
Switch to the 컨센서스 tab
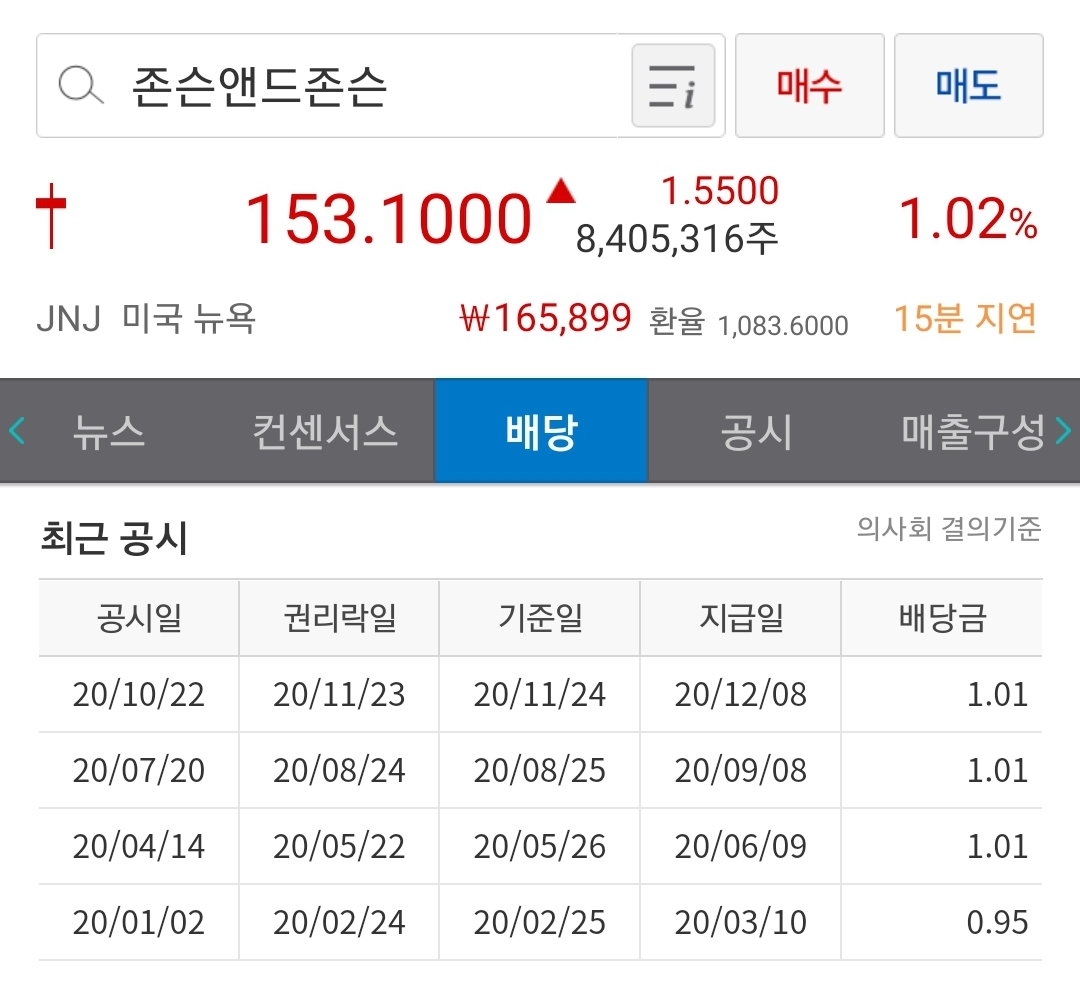coord(325,432)
